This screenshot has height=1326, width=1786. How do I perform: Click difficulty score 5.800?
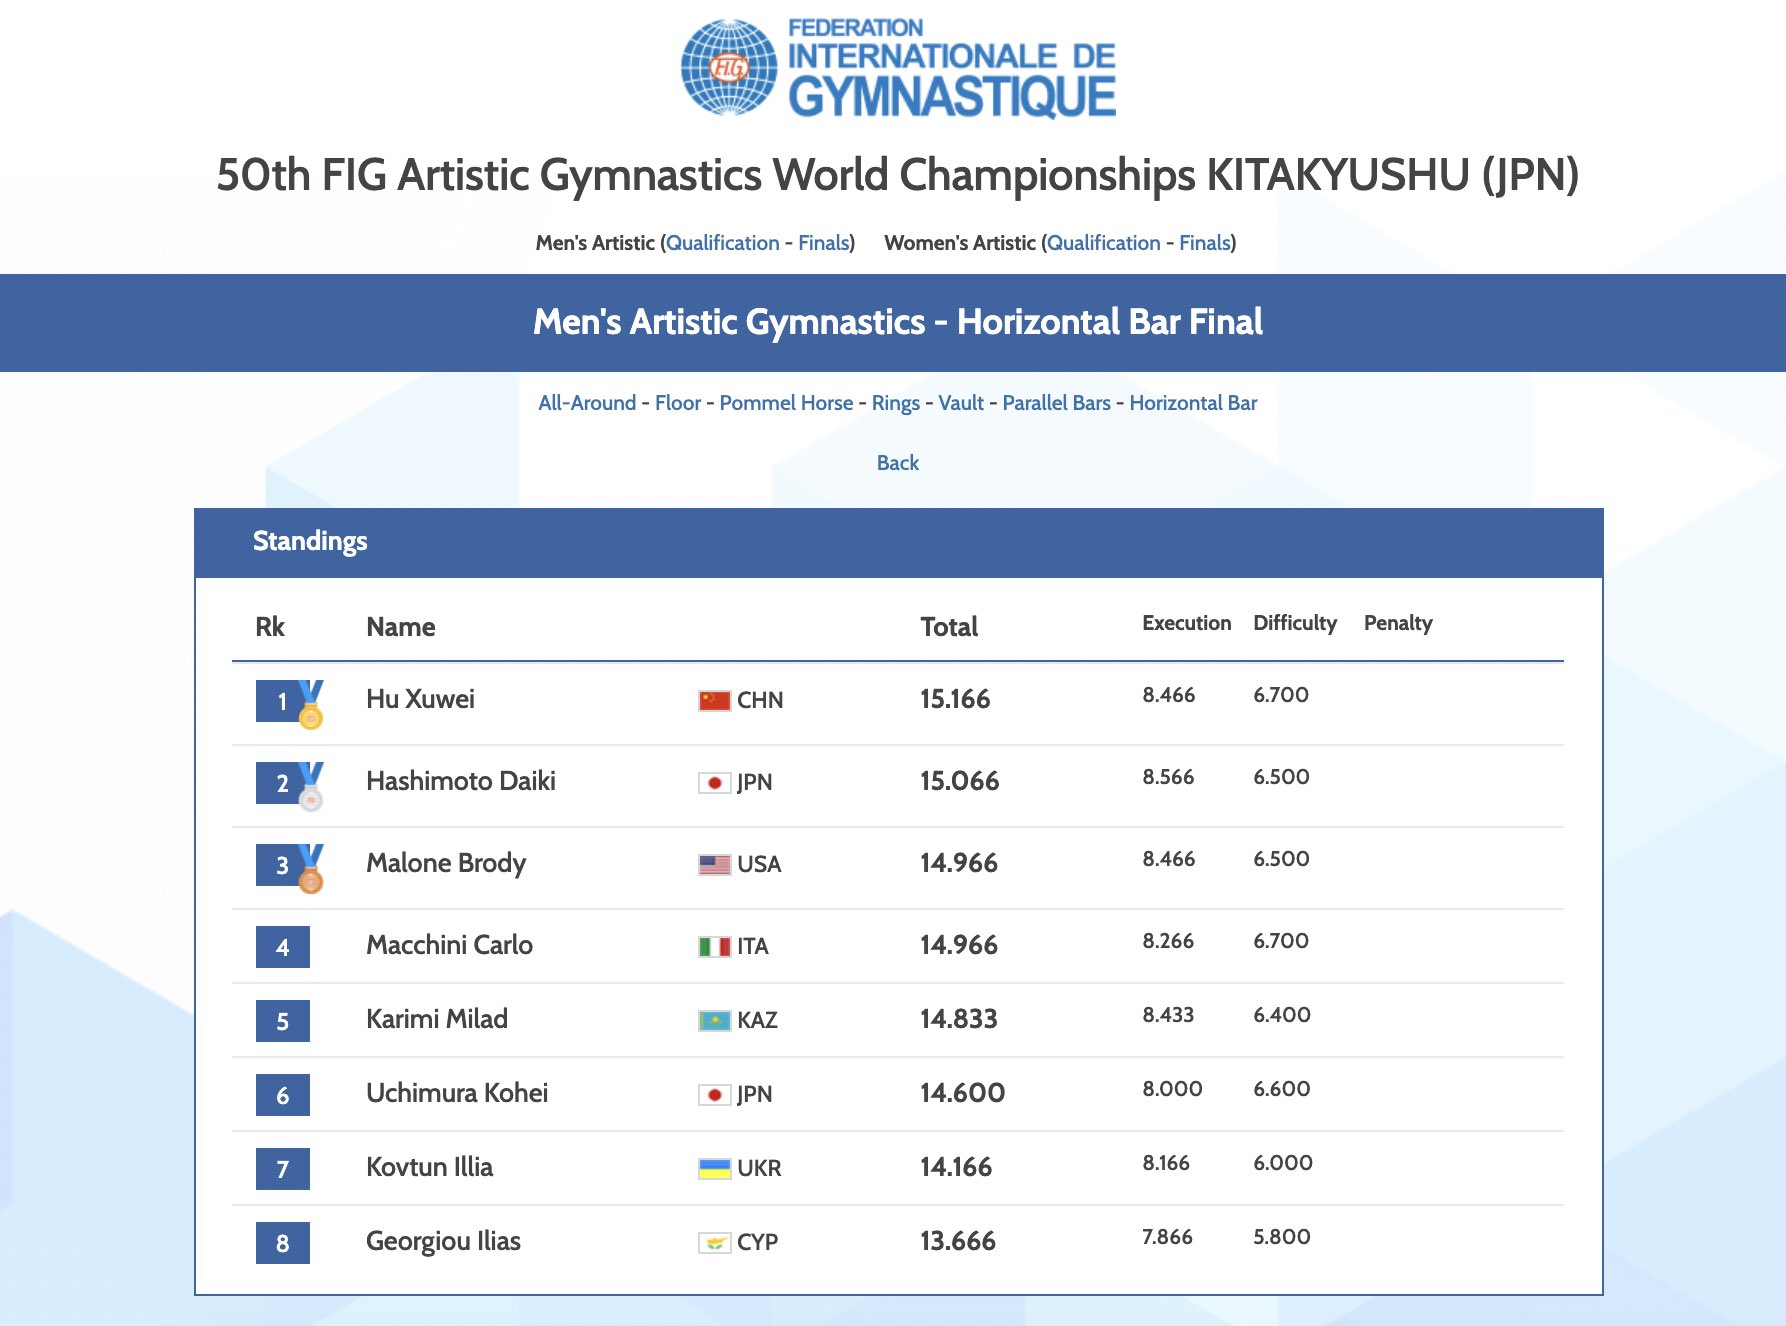tap(1282, 1237)
